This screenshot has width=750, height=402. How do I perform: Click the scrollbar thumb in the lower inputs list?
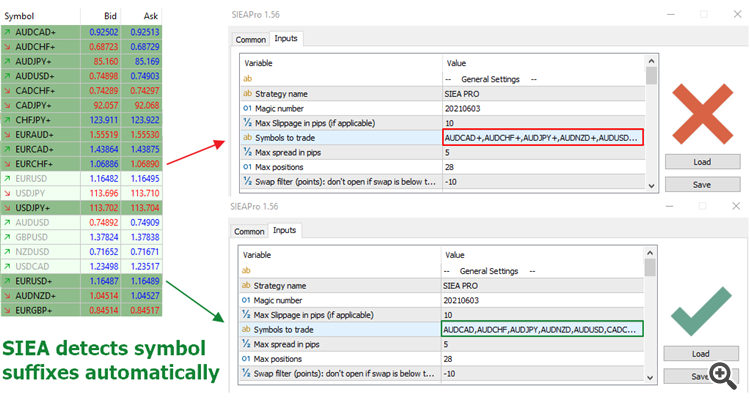coord(650,267)
